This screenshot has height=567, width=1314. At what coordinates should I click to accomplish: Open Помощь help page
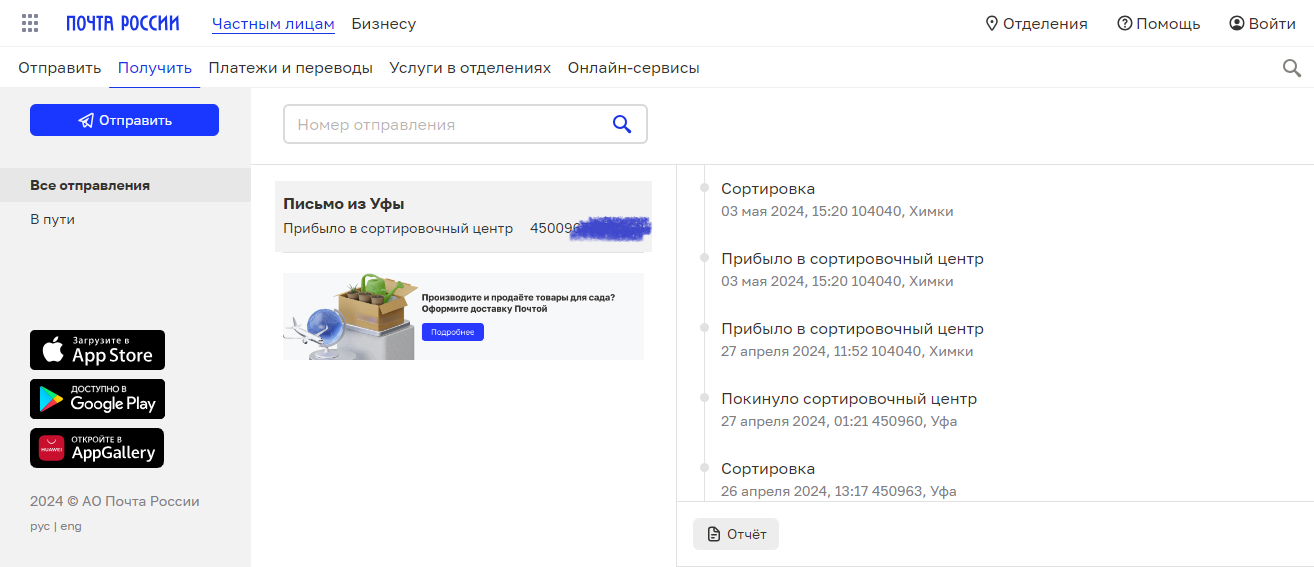(x=1159, y=24)
